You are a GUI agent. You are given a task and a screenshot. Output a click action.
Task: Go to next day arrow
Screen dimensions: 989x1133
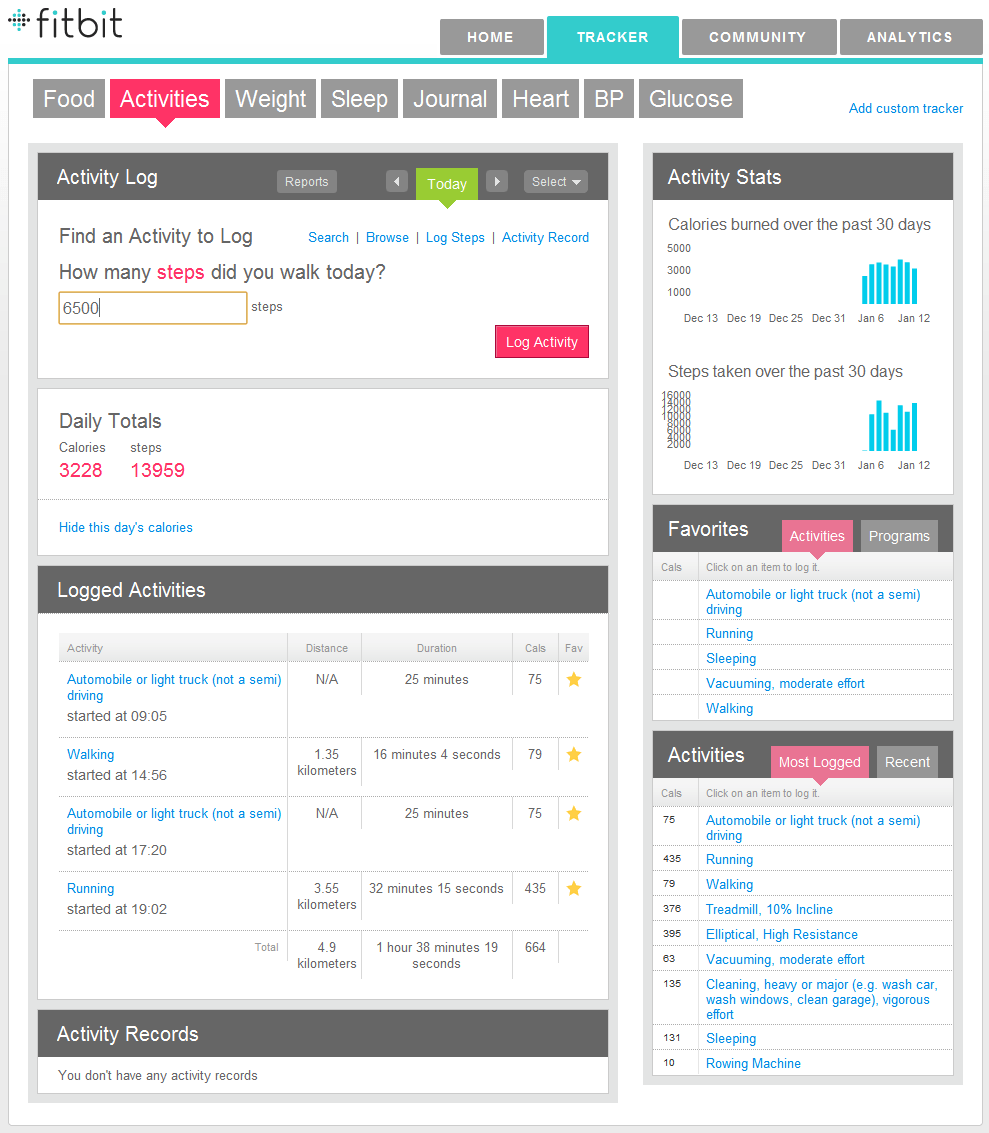point(497,181)
